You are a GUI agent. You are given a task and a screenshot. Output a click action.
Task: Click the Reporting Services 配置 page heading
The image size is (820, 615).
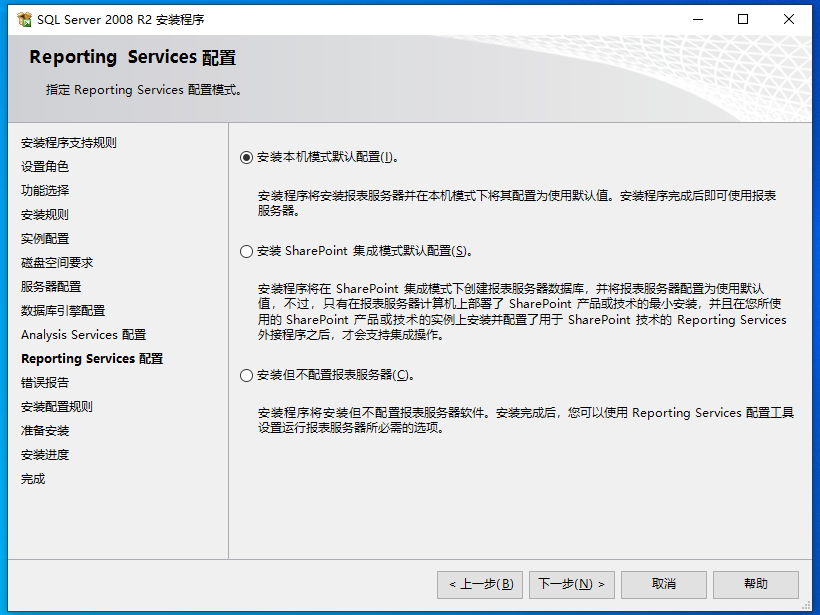[132, 57]
